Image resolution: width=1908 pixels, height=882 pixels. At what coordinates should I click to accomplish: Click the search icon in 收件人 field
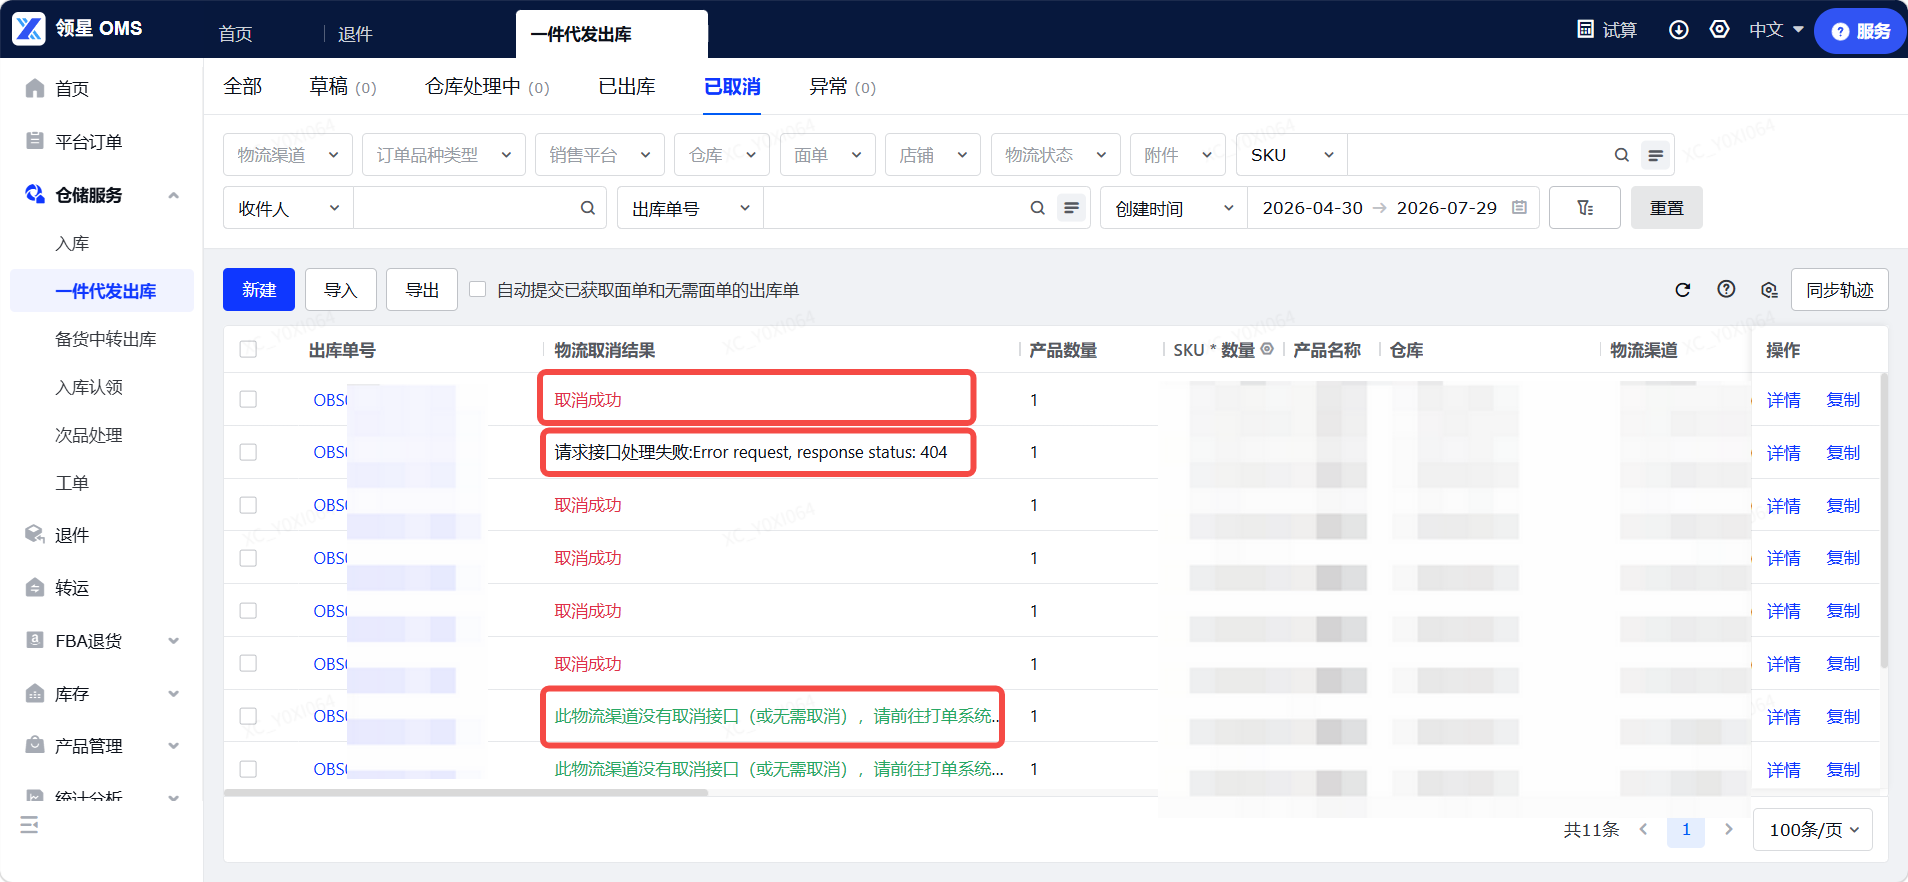click(x=588, y=208)
